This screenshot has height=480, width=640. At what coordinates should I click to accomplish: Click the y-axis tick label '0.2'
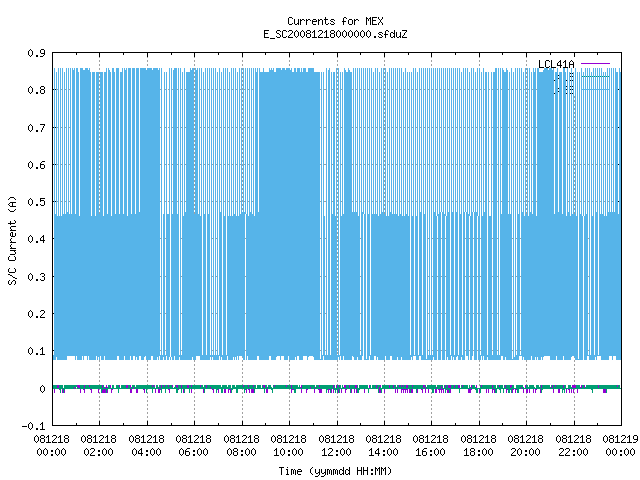[36, 314]
